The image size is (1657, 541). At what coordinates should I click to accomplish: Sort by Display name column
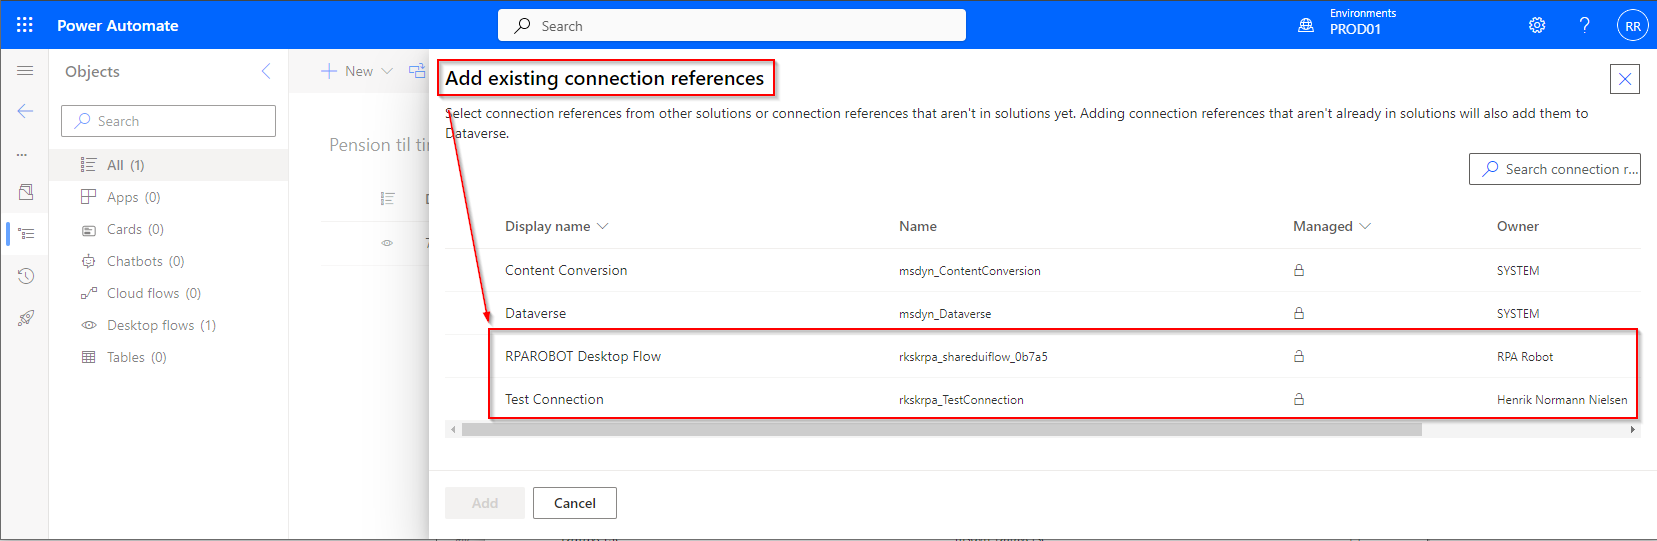(556, 227)
